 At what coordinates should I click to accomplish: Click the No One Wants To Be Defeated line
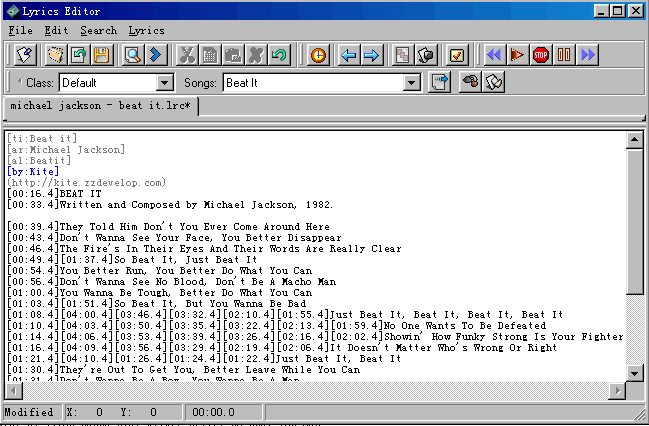(x=276, y=325)
